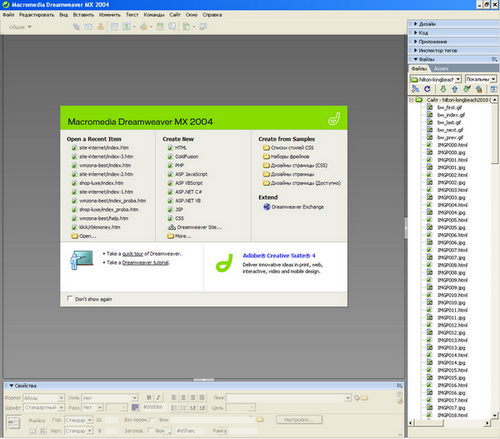Align text right in Properties panel
Screen dimensions: 500x439
click(x=192, y=397)
